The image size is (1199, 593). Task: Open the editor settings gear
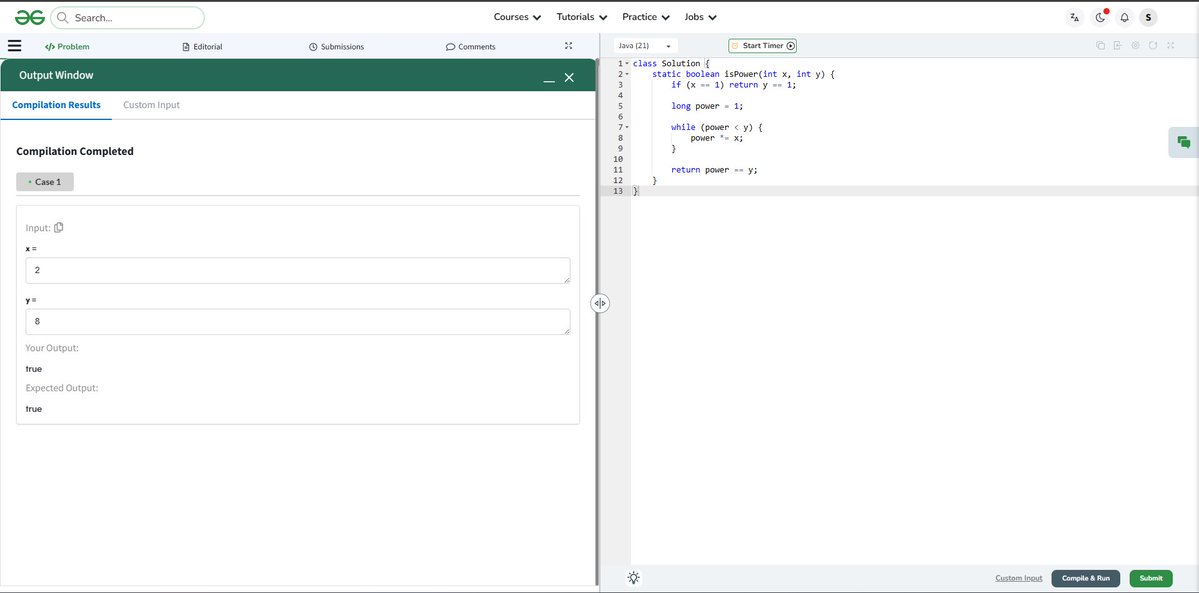tap(1136, 46)
